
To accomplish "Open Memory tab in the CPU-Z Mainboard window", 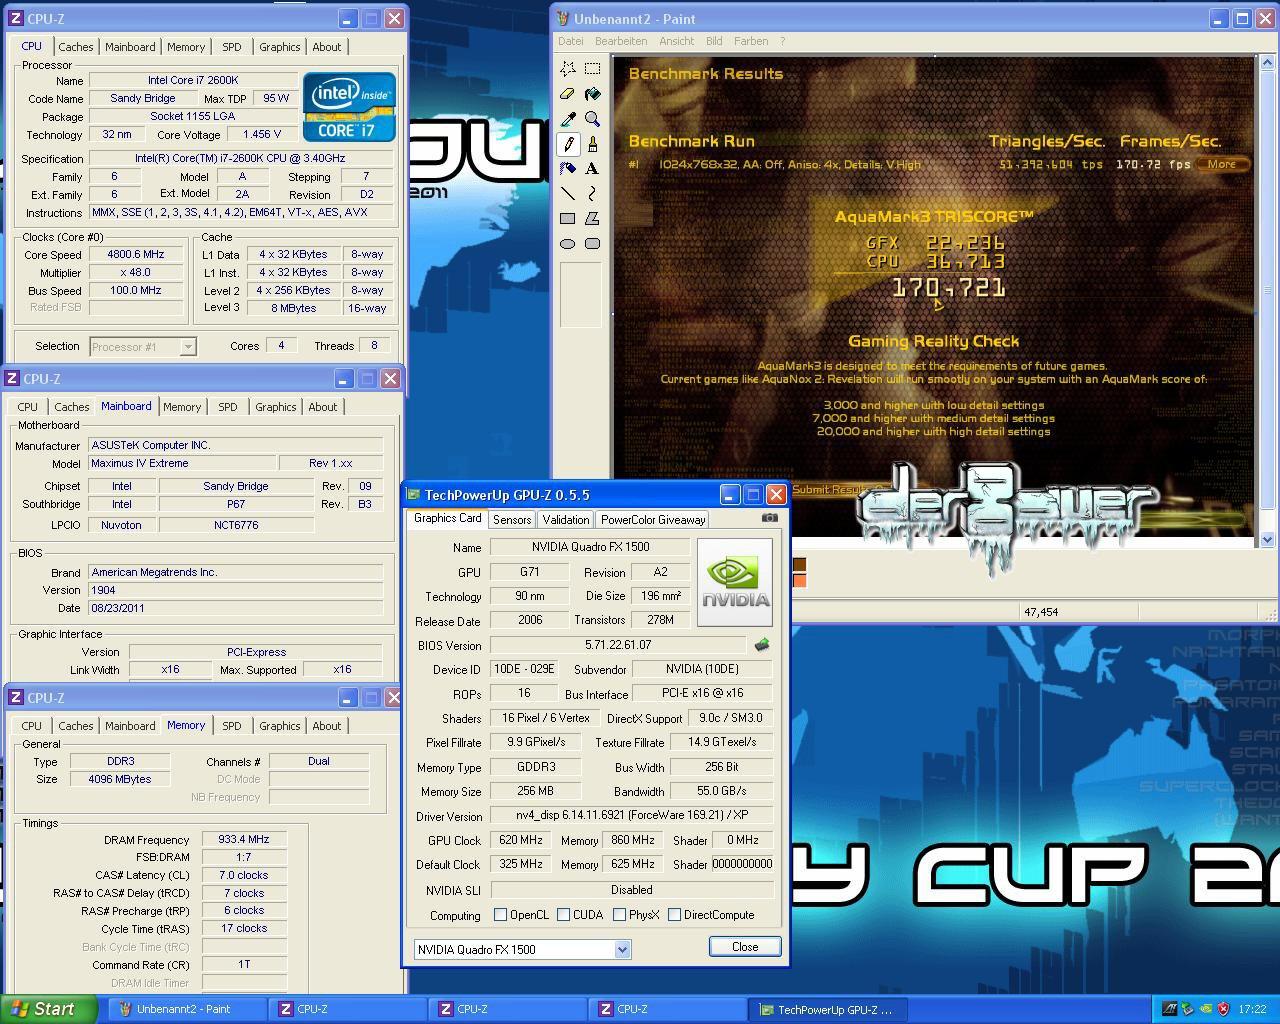I will [x=182, y=407].
